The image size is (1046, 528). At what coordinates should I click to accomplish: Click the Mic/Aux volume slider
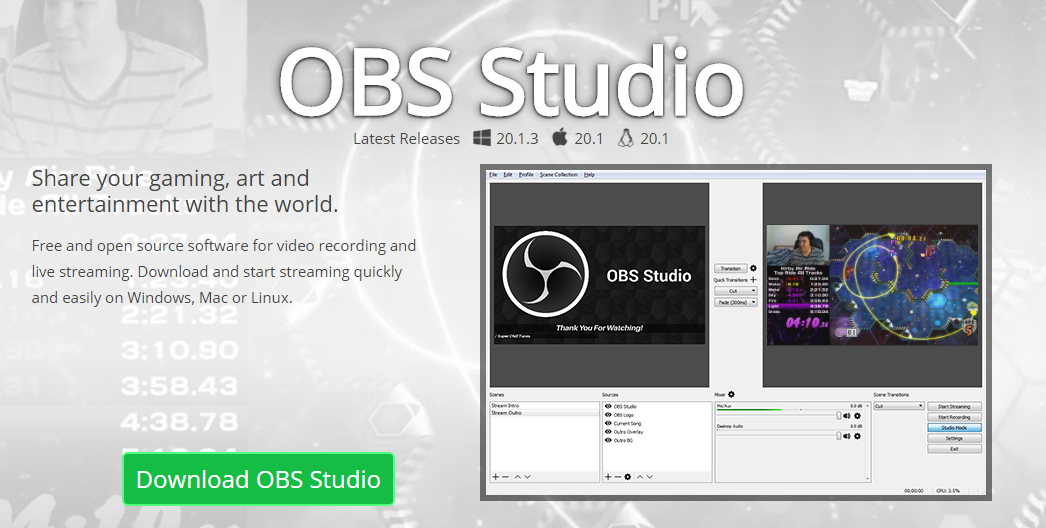778,416
